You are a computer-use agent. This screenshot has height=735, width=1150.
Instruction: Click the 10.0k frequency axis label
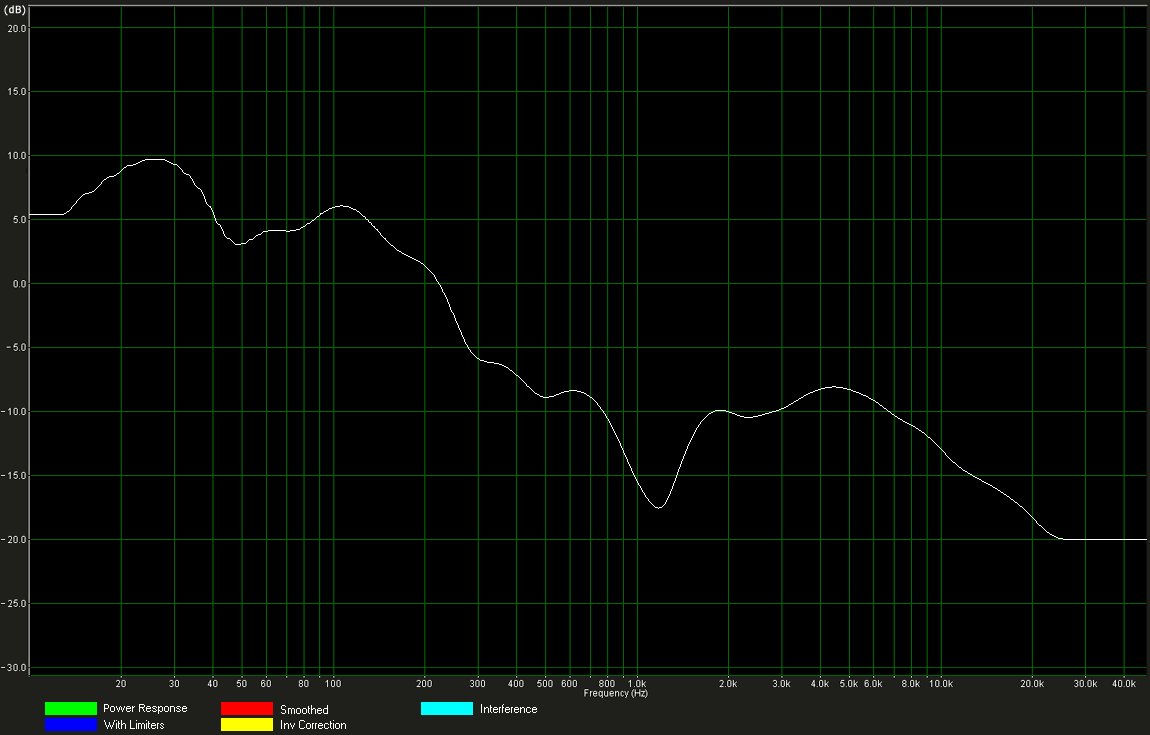(941, 684)
